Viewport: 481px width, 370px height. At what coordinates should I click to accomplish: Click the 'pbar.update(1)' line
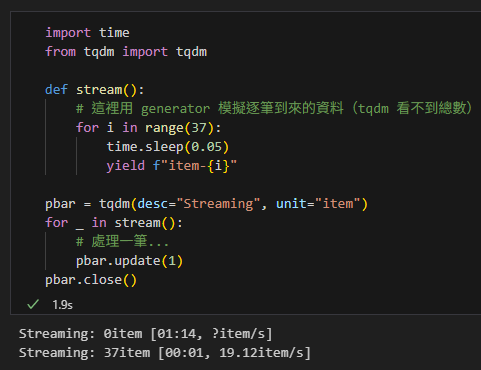[x=129, y=261]
